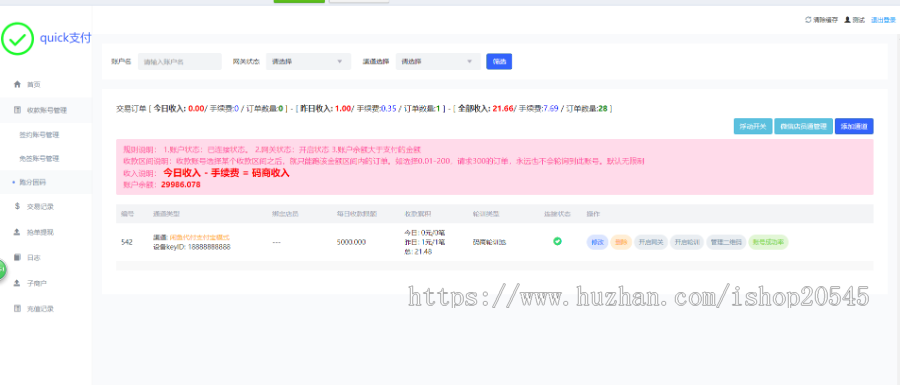Screen dimensions: 900x385
Task: Click 修改 for row 542
Action: [597, 242]
